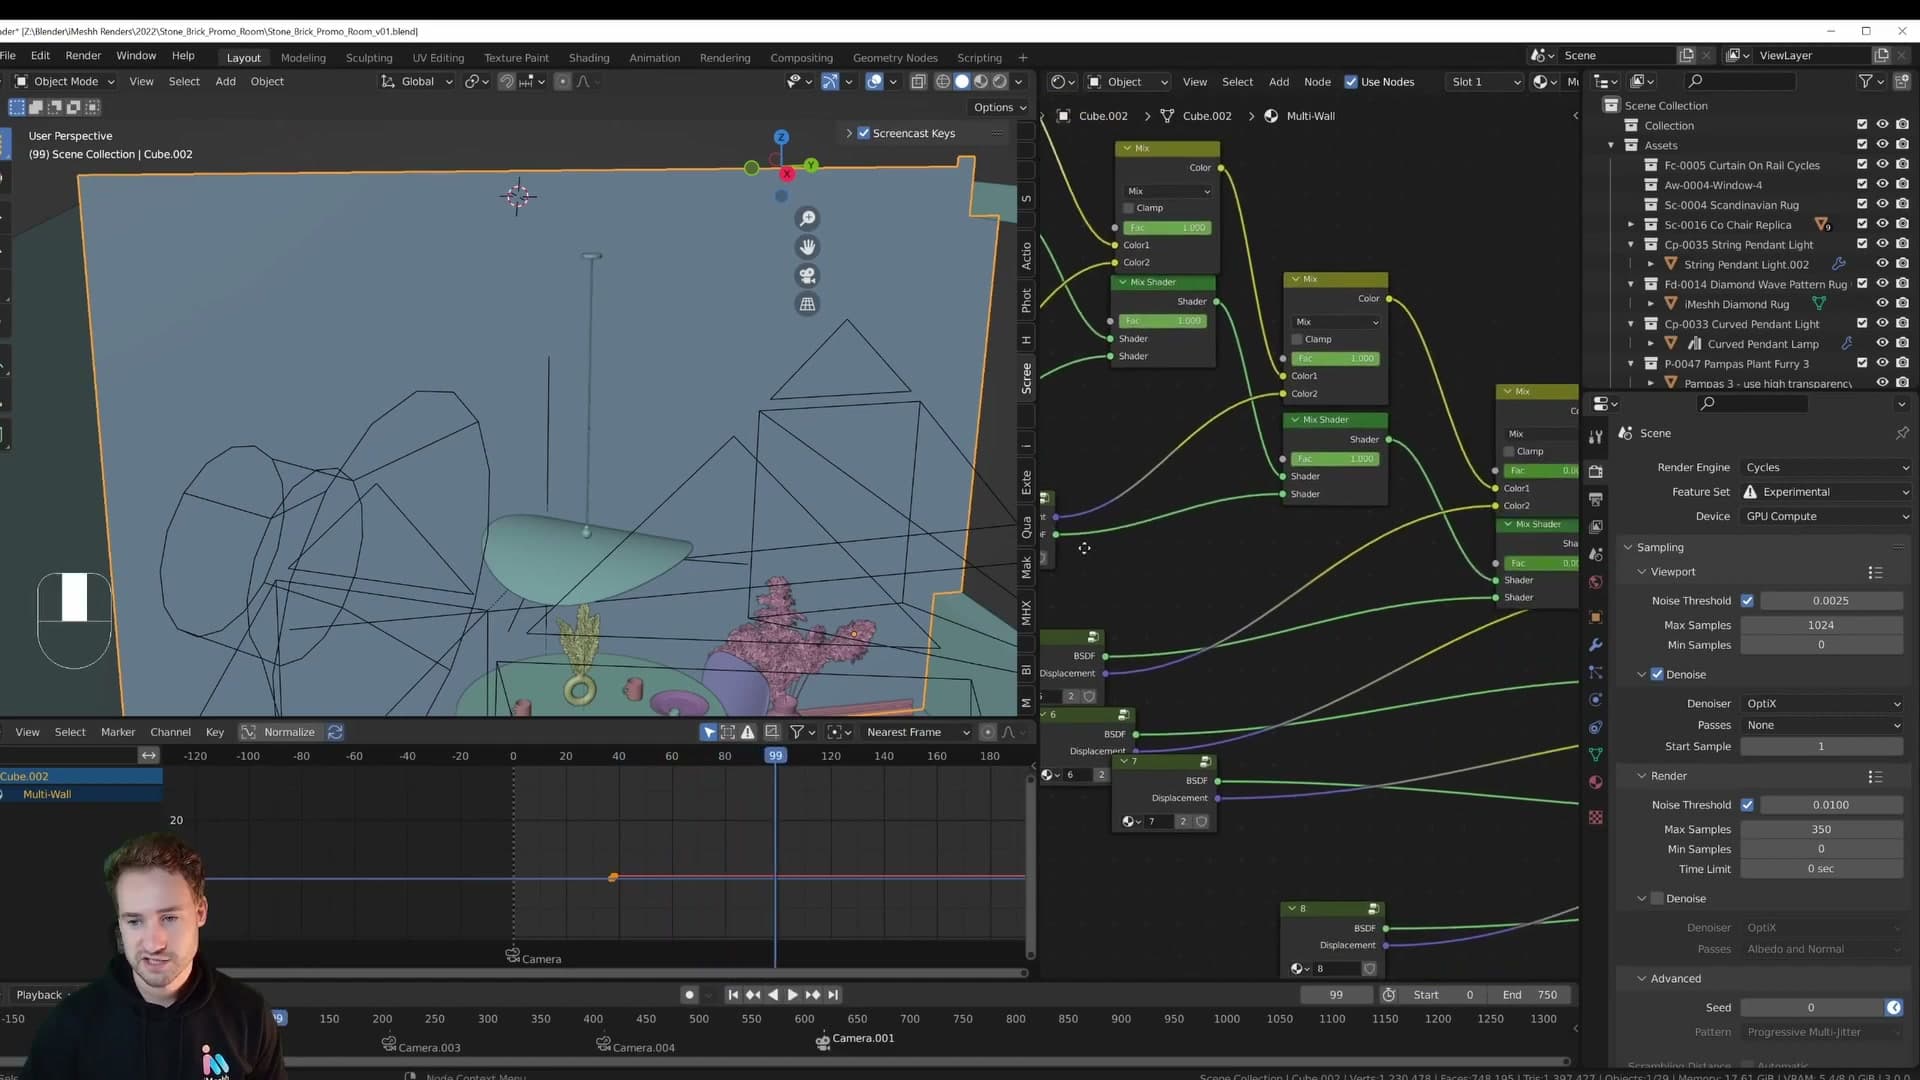Image resolution: width=1920 pixels, height=1080 pixels.
Task: Toggle camera view gizmo icon
Action: tap(807, 275)
